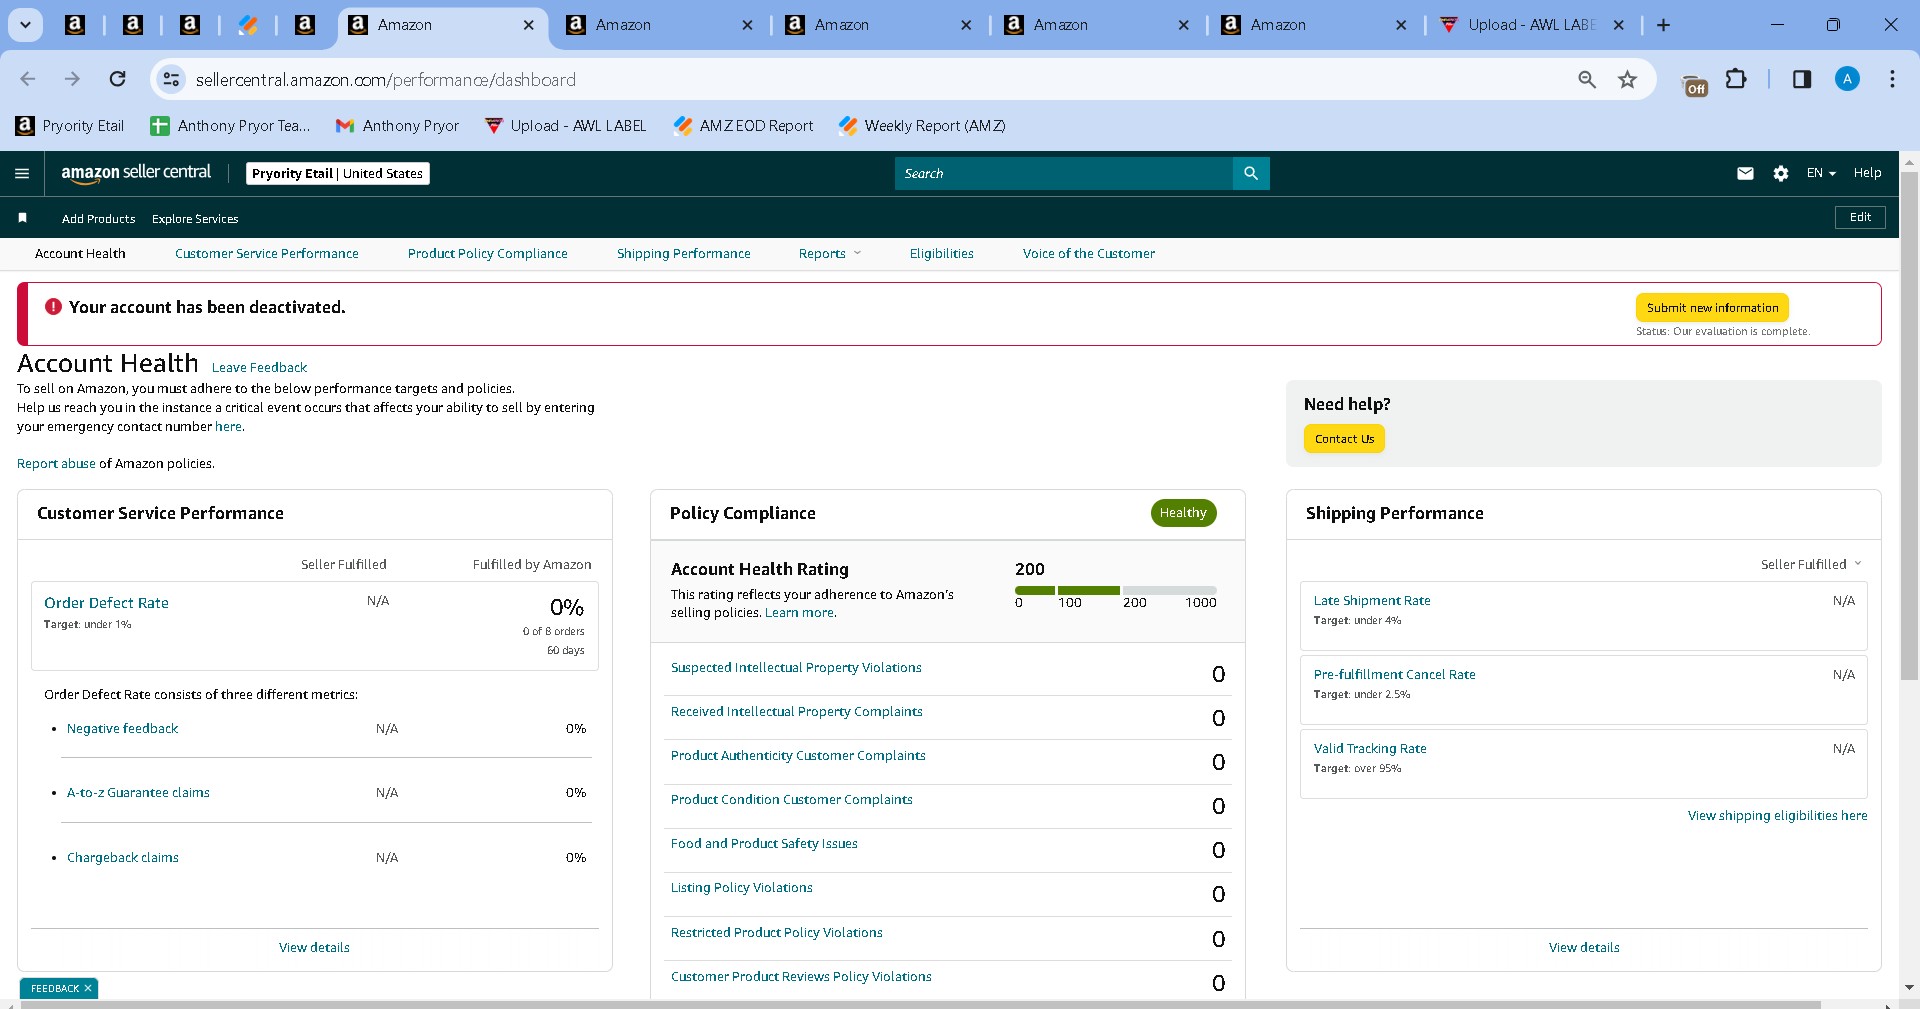Open the Gmail Anthony Pryor bookmark
This screenshot has height=1009, width=1920.
click(397, 125)
